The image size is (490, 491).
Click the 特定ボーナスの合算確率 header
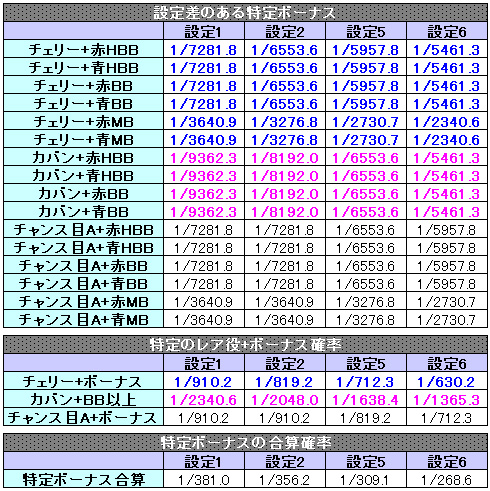coord(245,443)
